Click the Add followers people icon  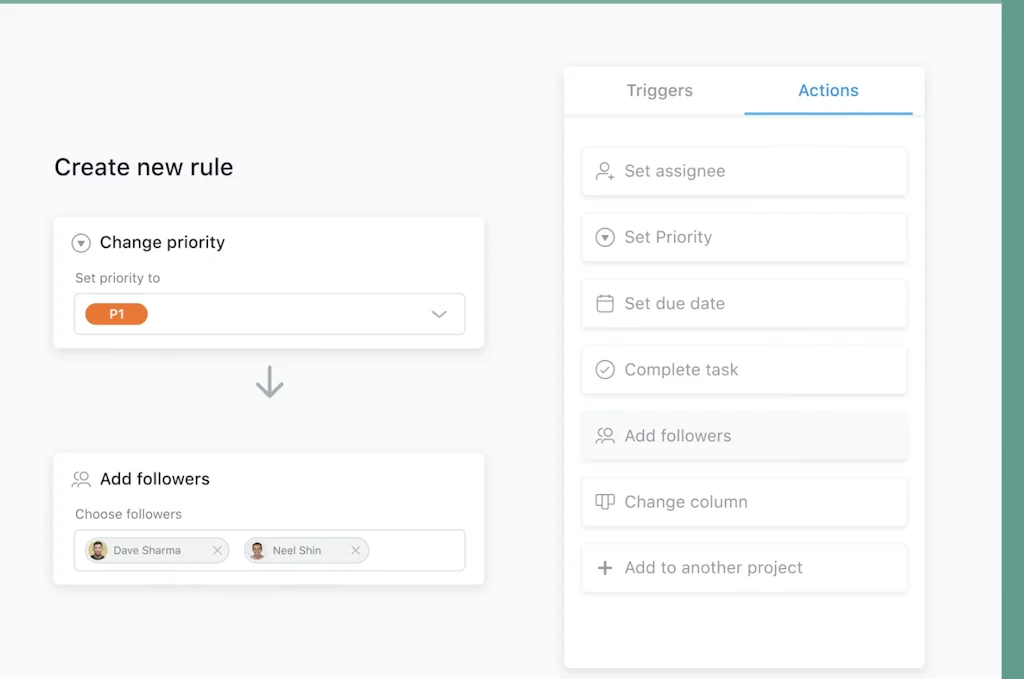click(x=604, y=435)
